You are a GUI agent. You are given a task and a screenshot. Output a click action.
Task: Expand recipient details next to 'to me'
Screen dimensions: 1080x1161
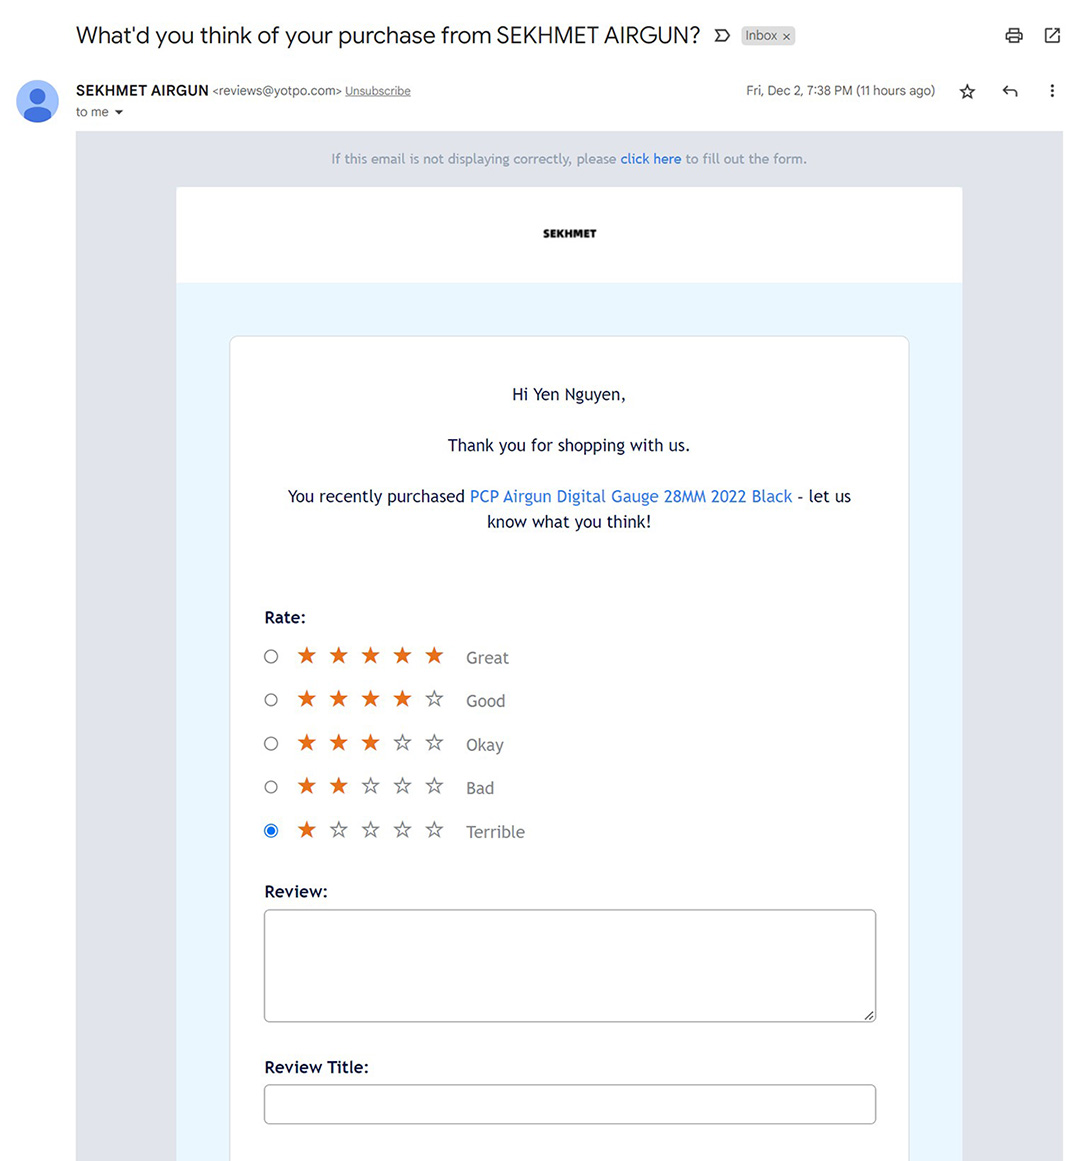(118, 113)
